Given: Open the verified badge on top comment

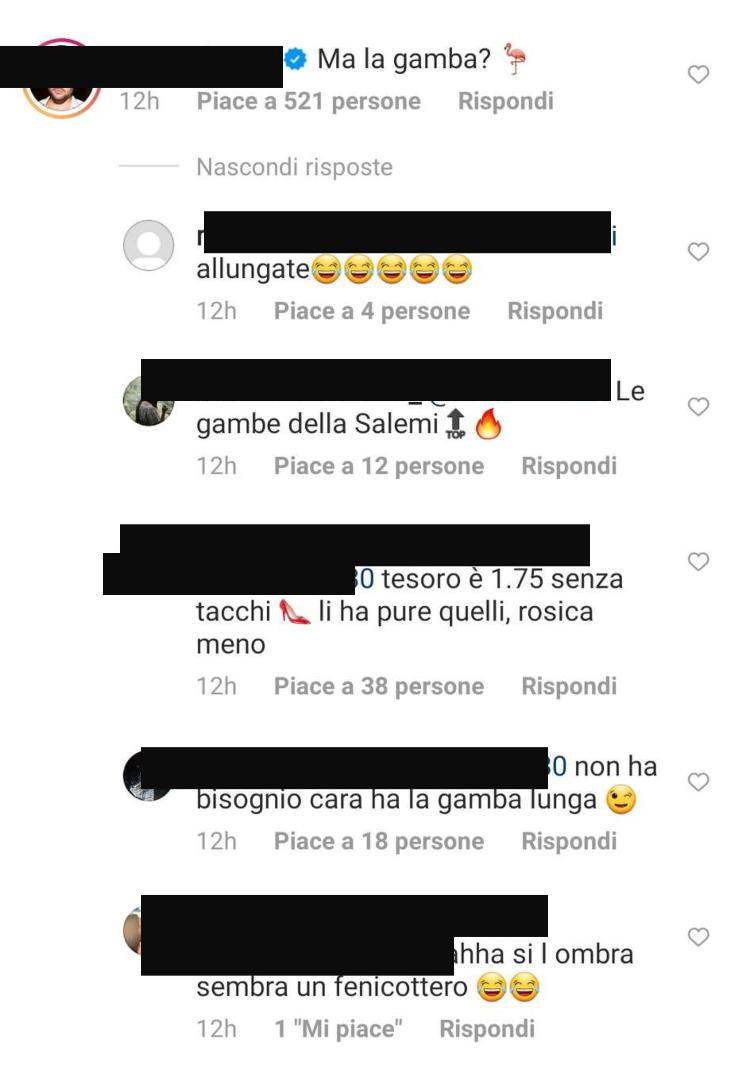Looking at the screenshot, I should pyautogui.click(x=296, y=59).
